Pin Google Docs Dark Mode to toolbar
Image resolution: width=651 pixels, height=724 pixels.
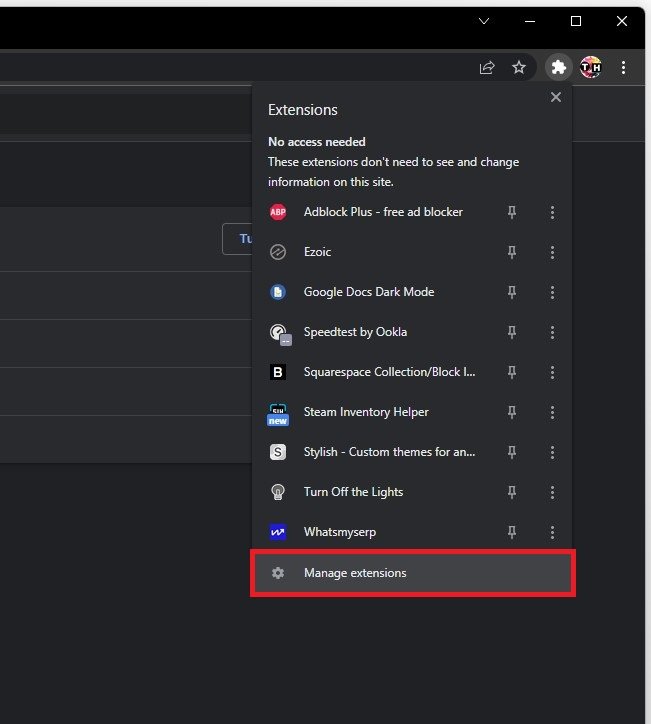point(512,292)
